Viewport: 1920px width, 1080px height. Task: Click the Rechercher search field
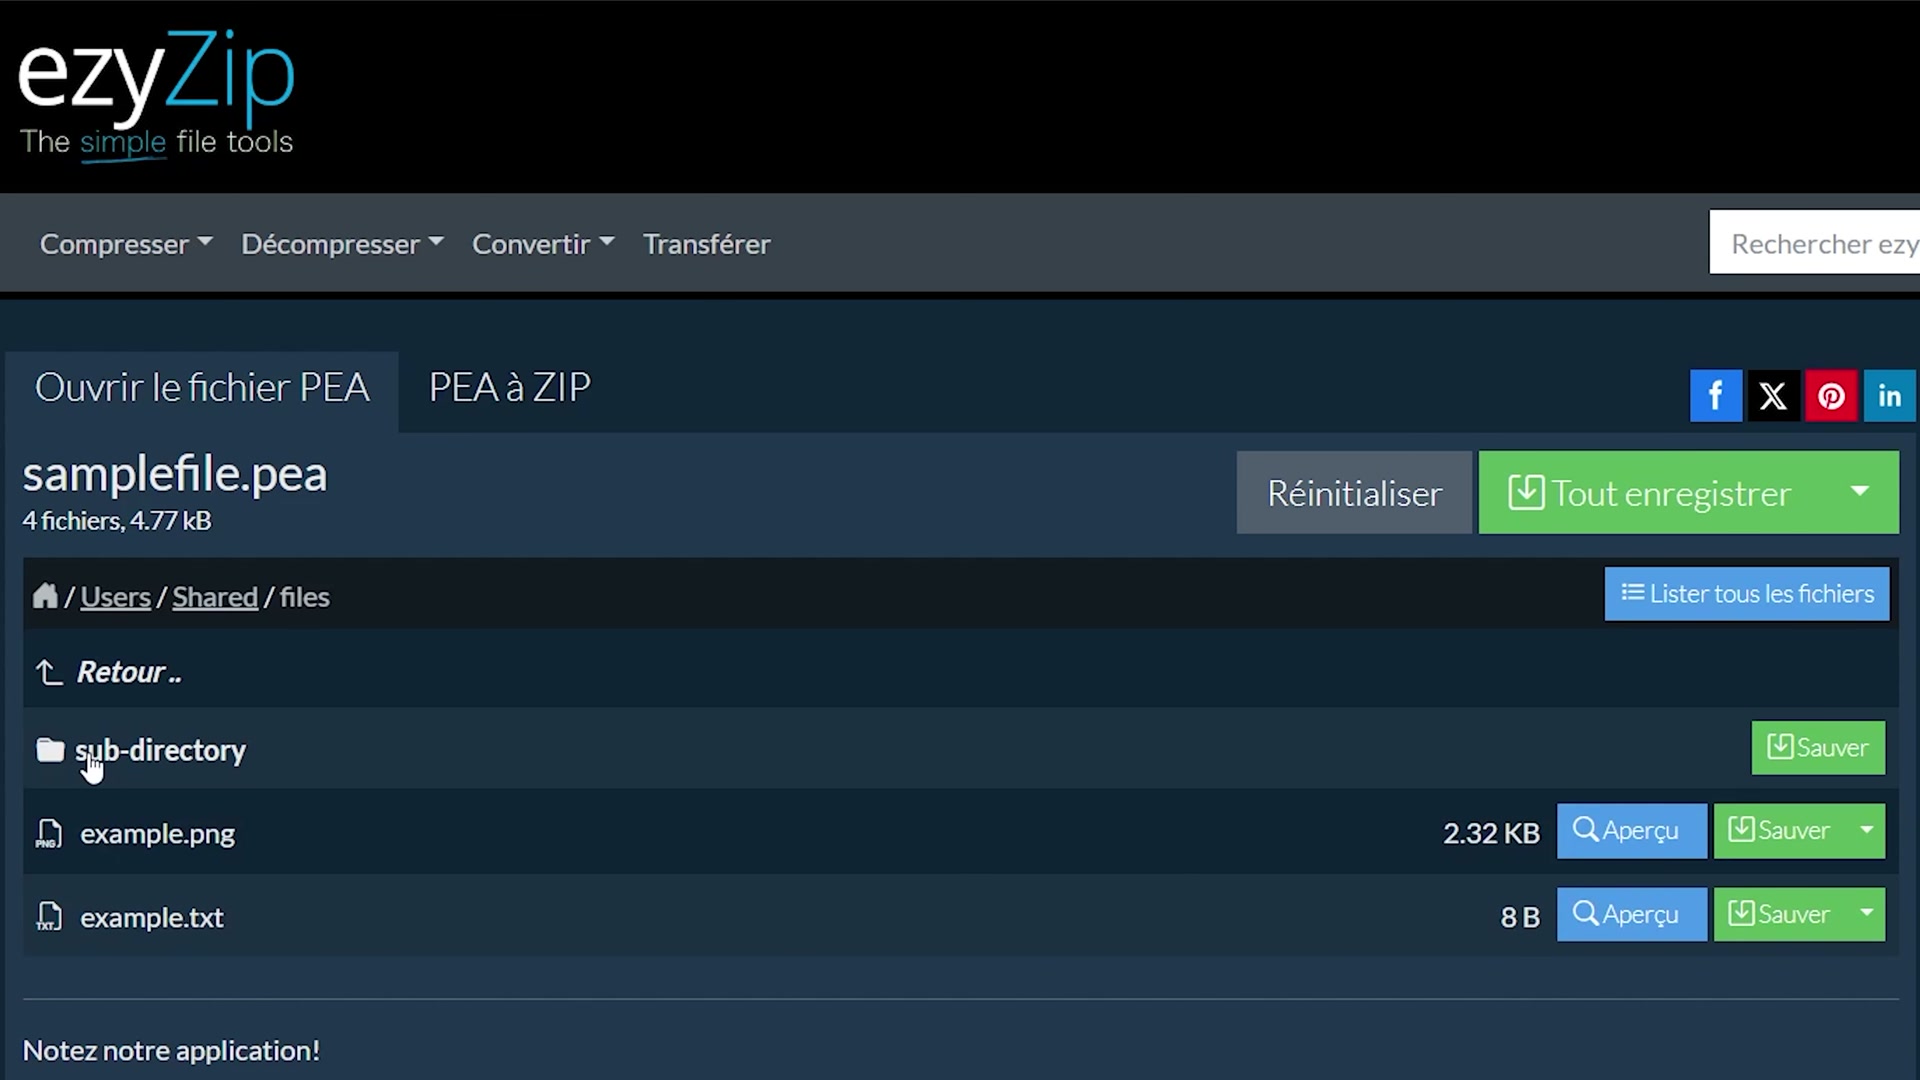point(1815,243)
